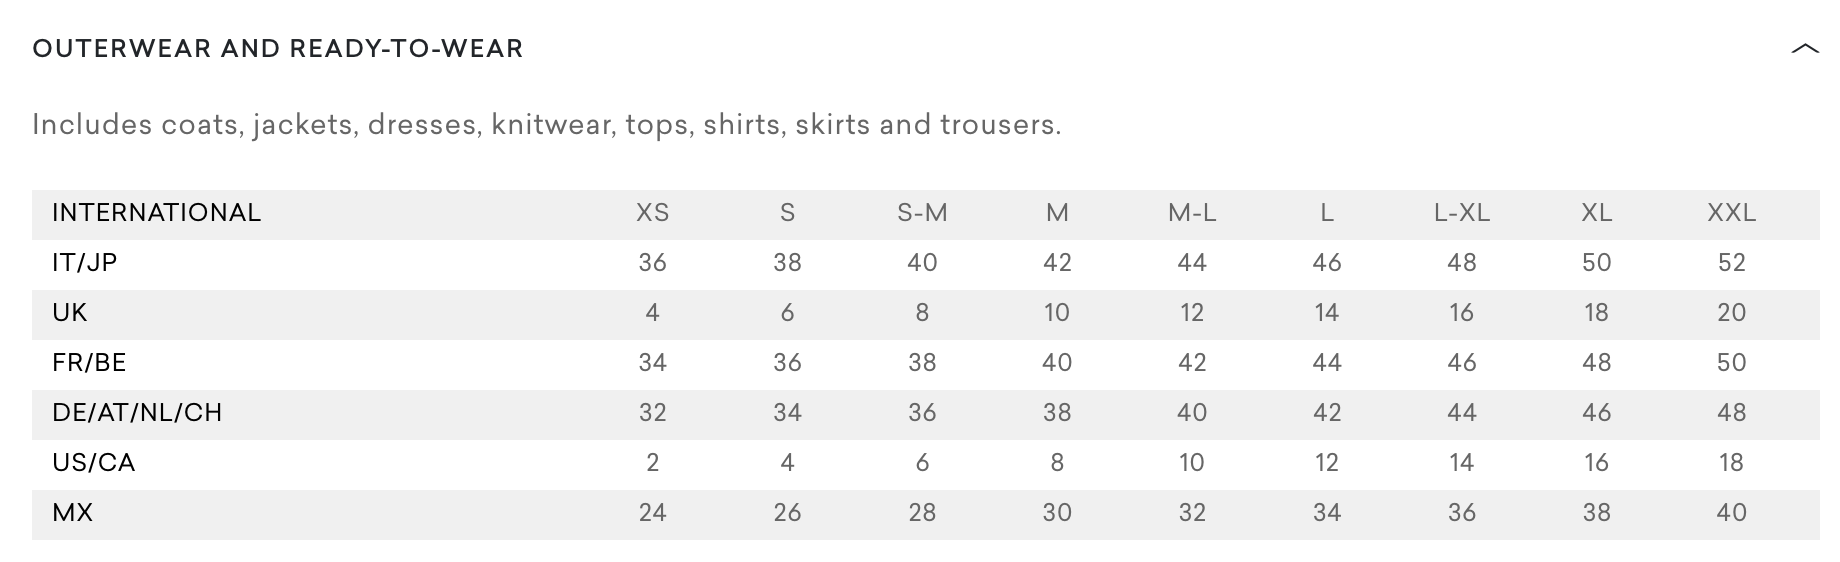
Task: Click the description text mentioning coats and jackets
Action: click(x=546, y=125)
